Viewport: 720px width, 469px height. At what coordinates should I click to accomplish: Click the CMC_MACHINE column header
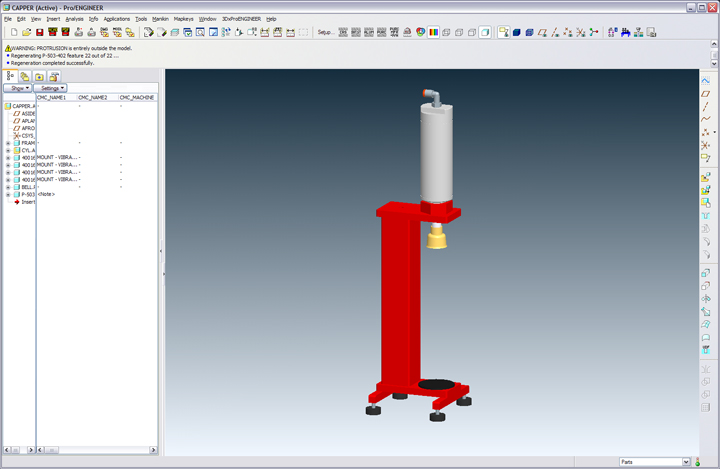click(138, 97)
